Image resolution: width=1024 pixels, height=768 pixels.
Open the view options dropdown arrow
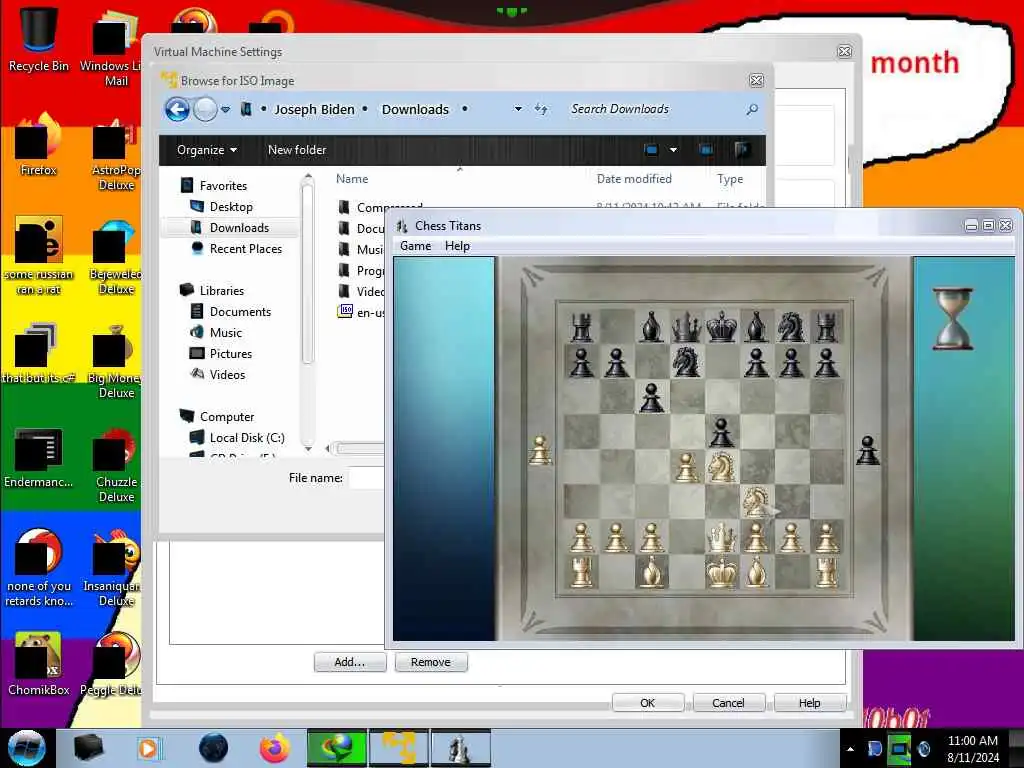click(673, 150)
